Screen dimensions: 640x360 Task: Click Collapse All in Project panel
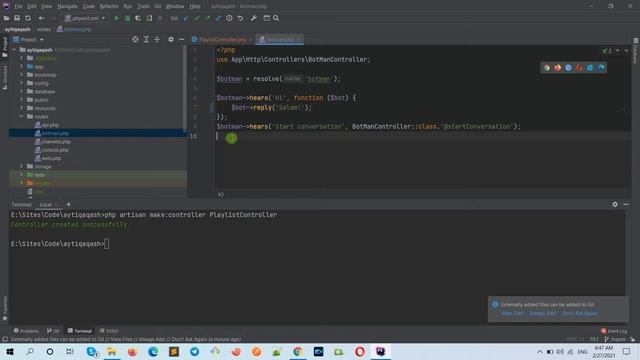click(157, 40)
